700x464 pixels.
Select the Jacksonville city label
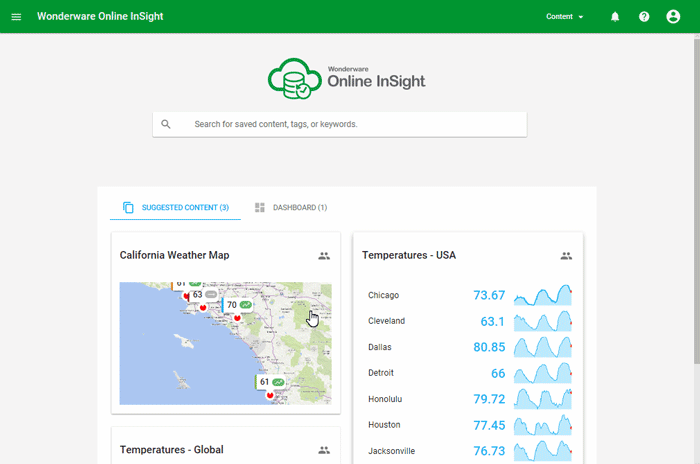pos(392,451)
